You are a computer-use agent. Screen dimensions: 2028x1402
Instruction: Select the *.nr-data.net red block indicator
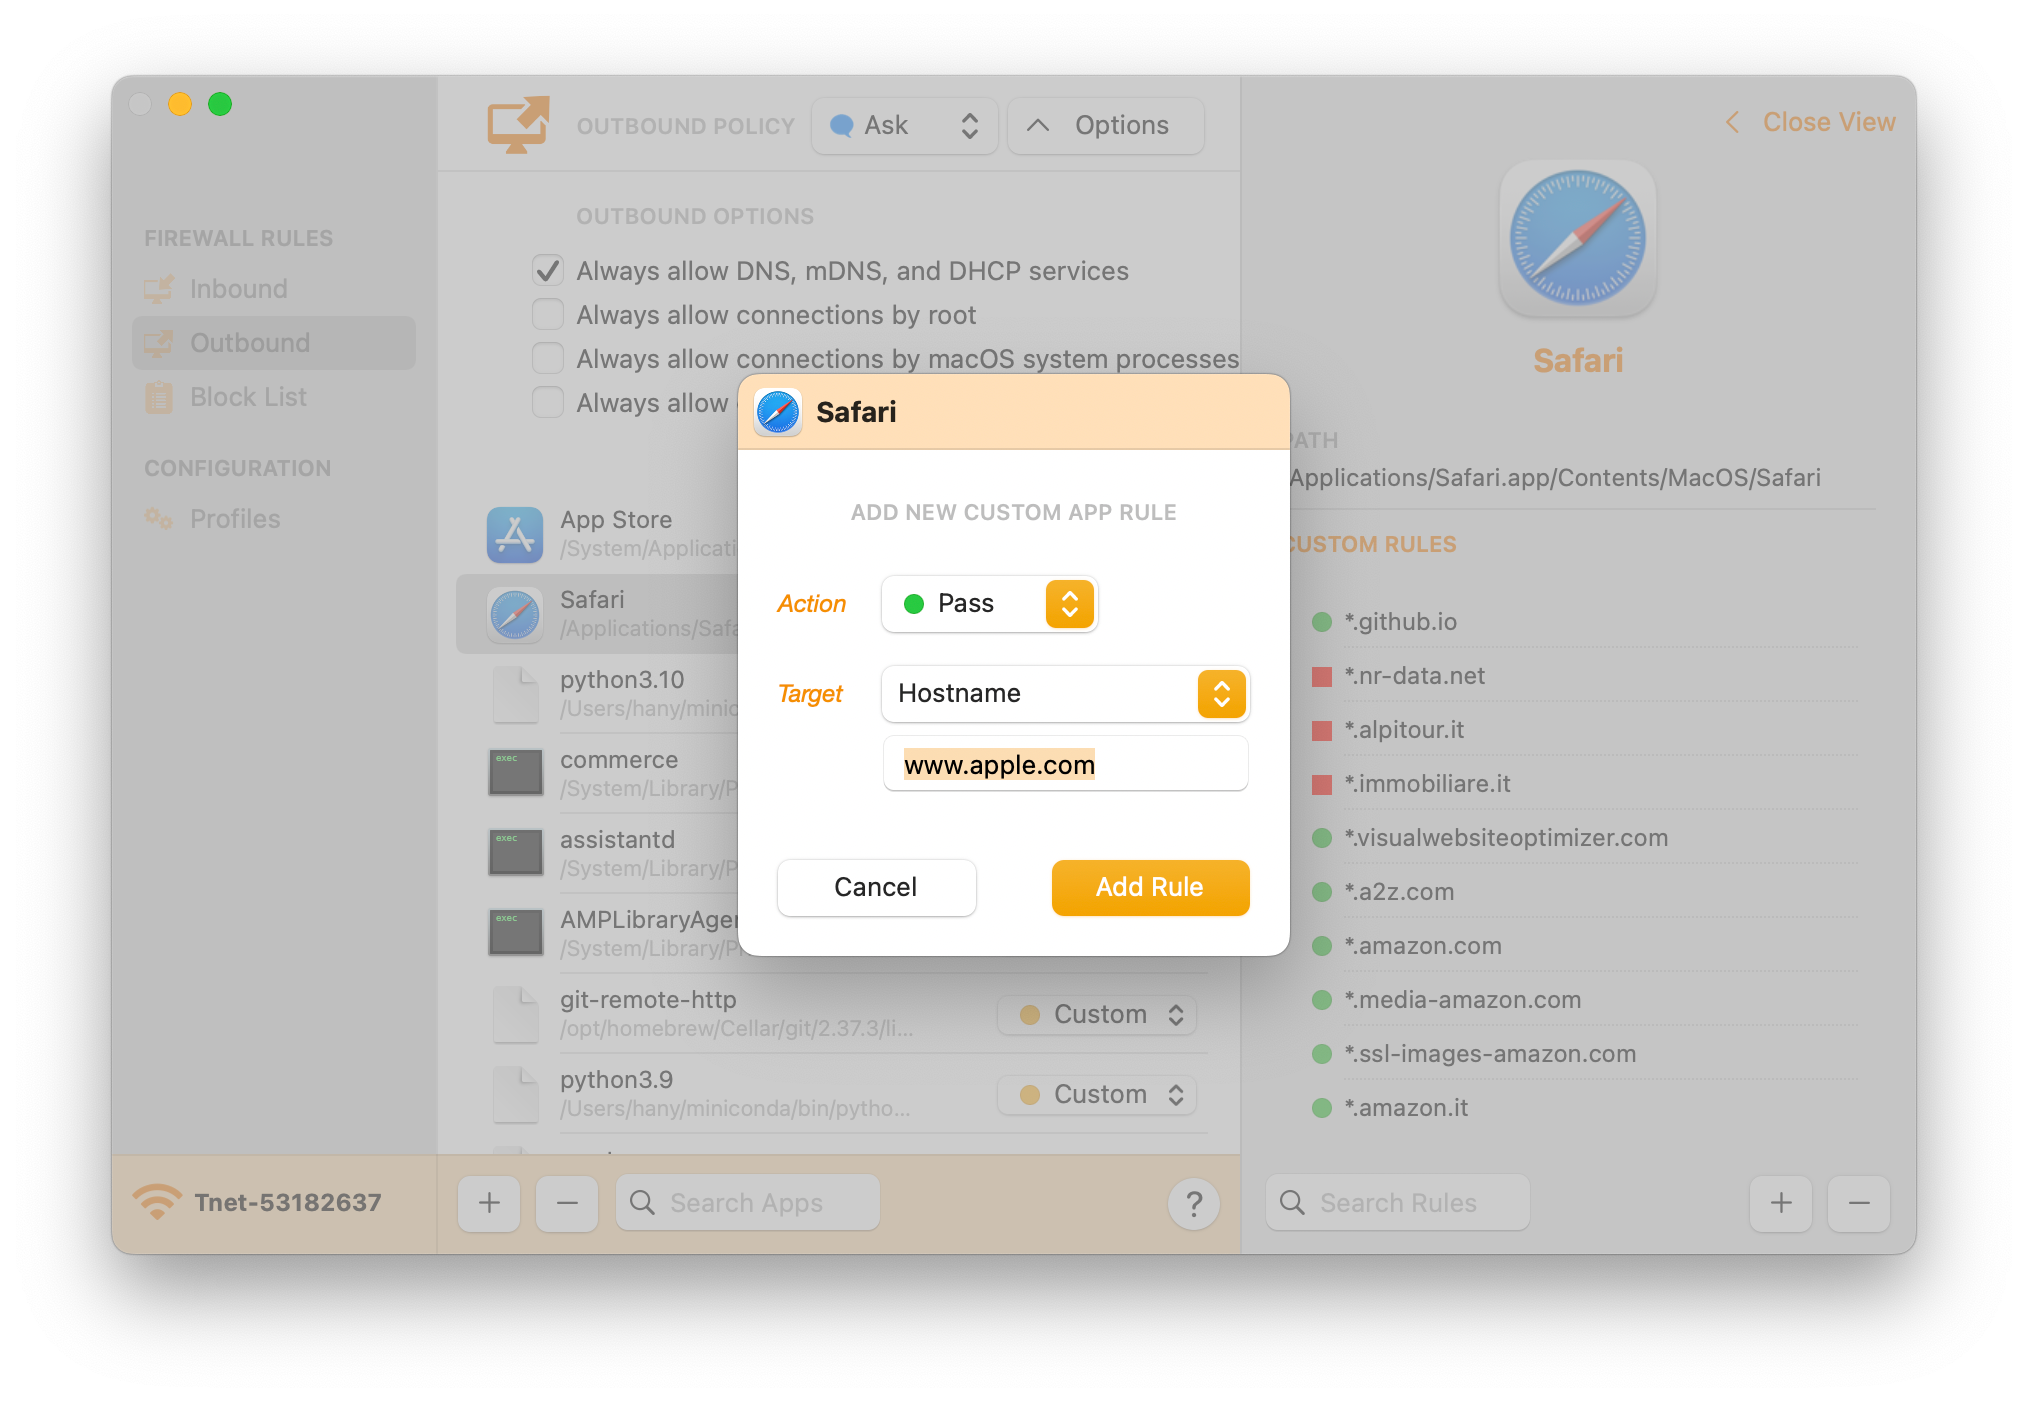click(x=1322, y=676)
